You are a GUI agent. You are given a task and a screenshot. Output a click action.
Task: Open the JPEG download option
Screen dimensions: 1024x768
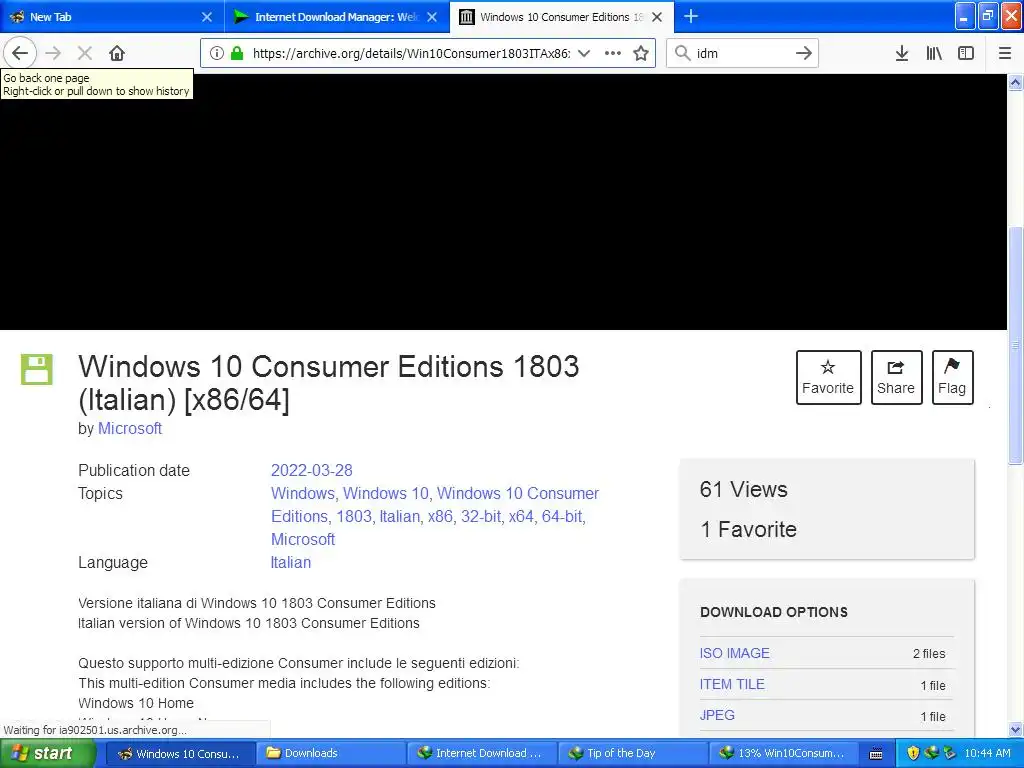point(717,715)
